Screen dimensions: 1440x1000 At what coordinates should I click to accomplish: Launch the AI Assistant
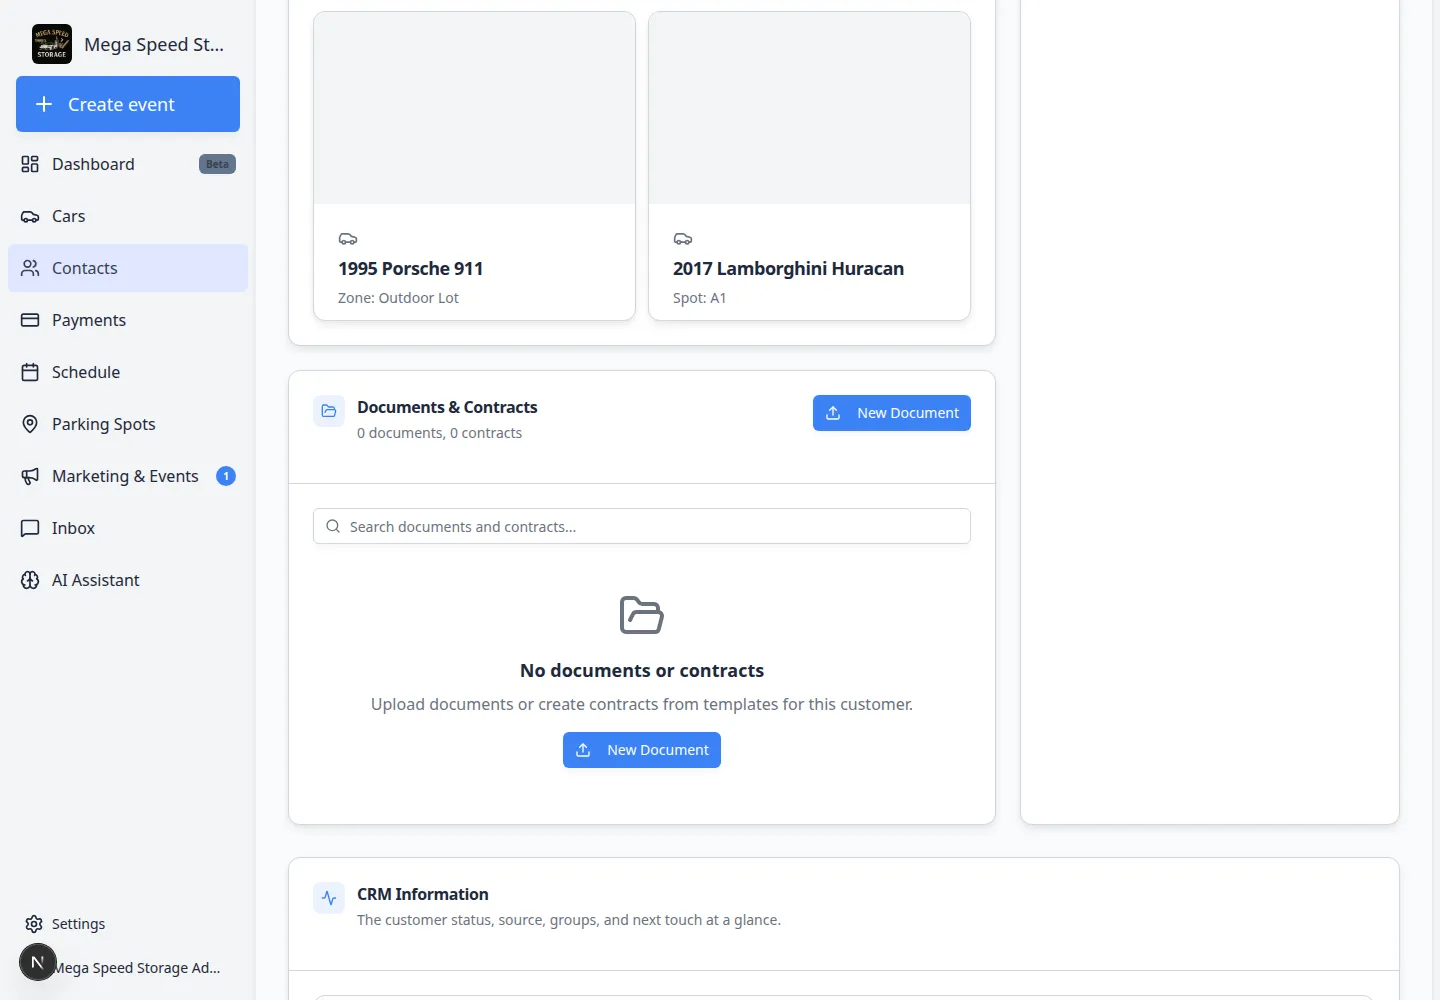coord(128,580)
